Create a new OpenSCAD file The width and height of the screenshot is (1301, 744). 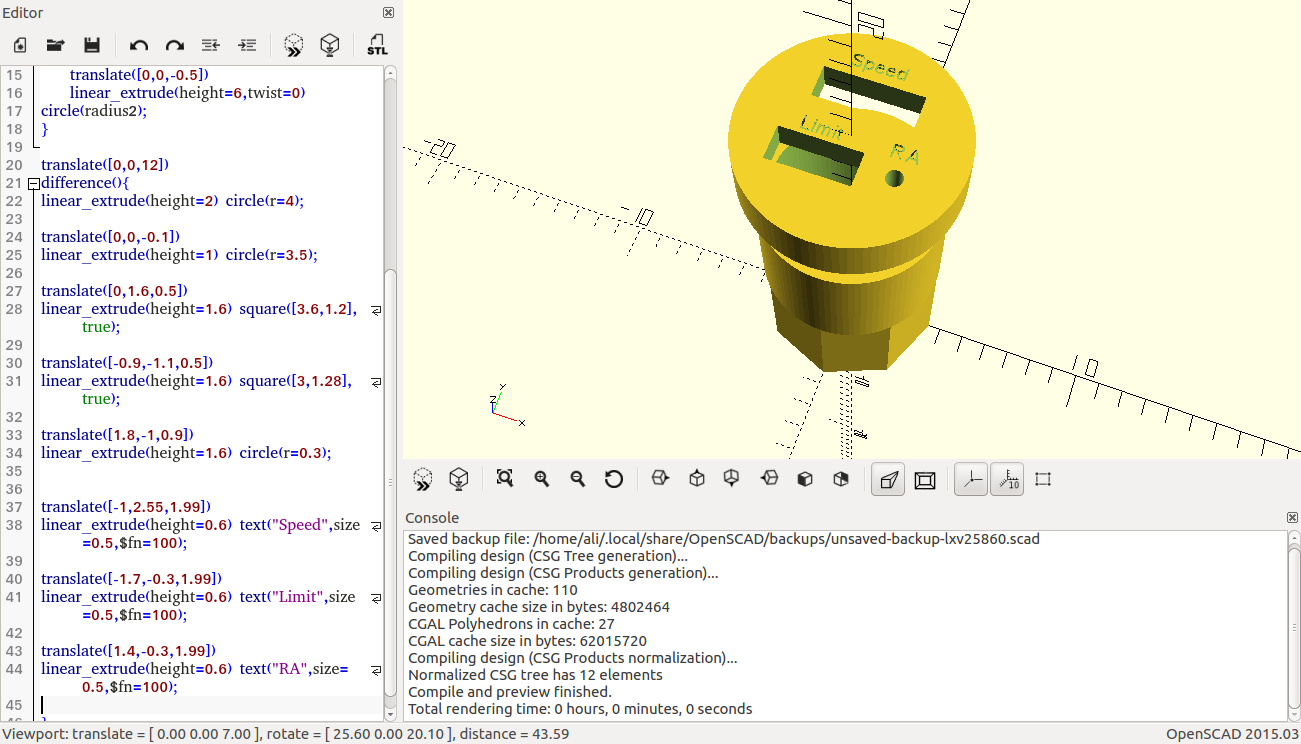coord(19,45)
